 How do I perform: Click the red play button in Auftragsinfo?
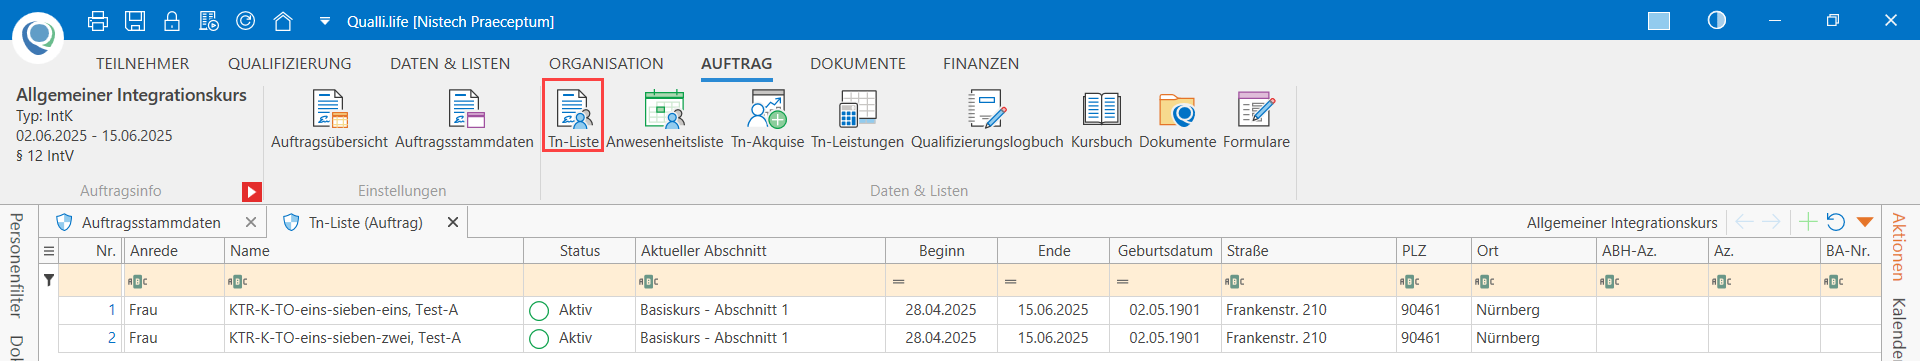pos(252,191)
